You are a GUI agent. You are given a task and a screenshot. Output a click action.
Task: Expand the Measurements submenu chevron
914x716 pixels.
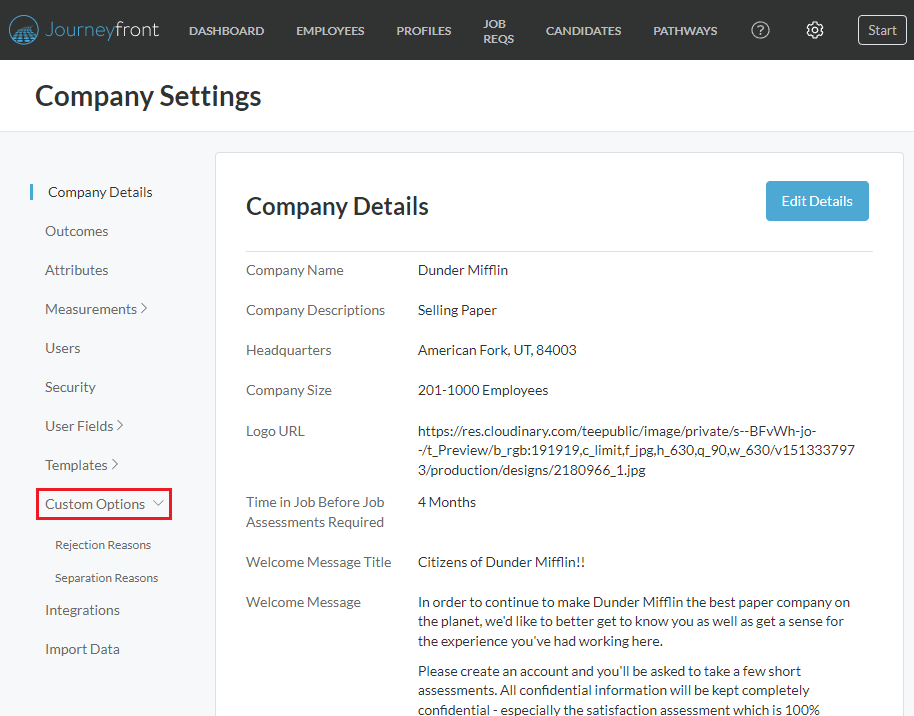(x=144, y=309)
